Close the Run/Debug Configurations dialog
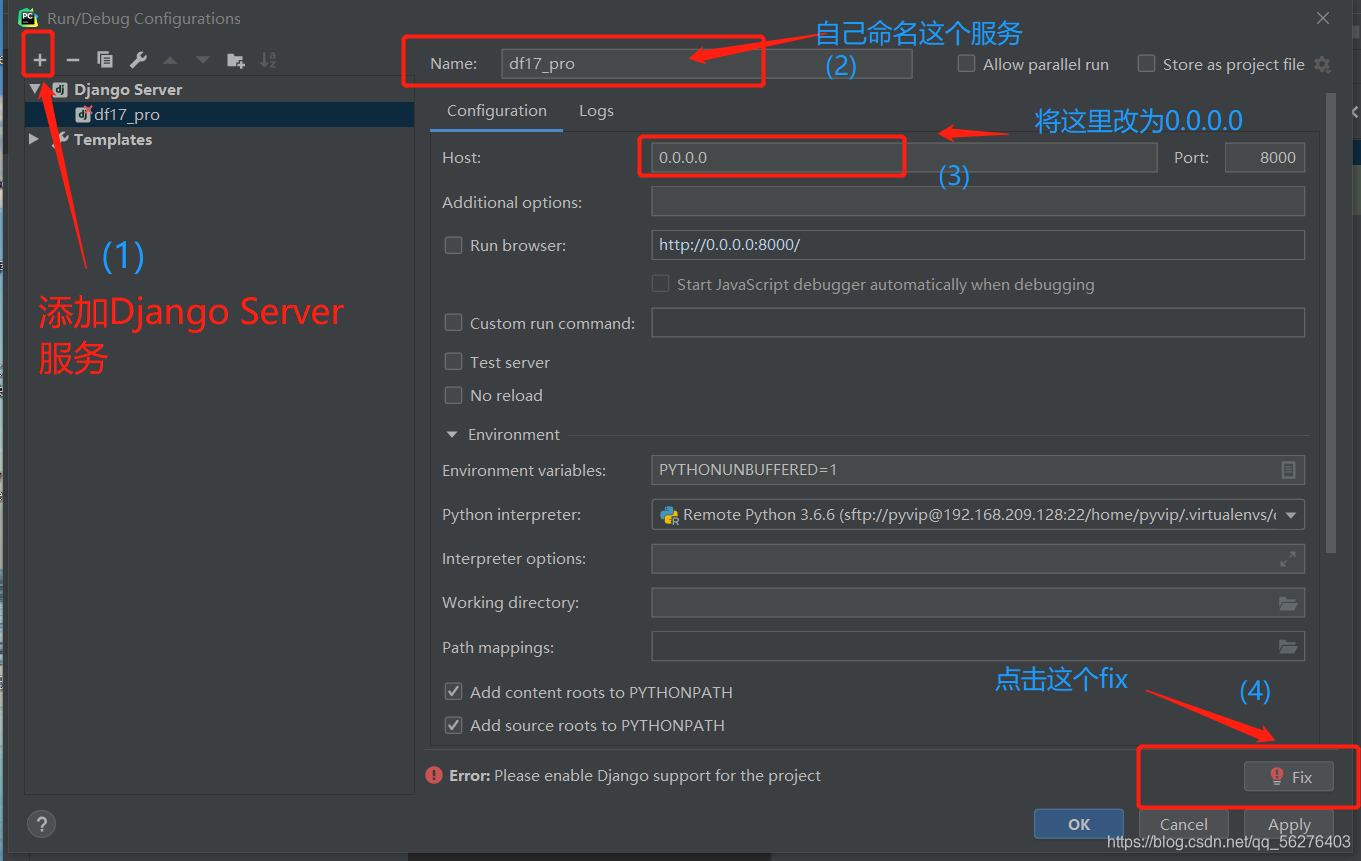This screenshot has width=1361, height=861. [x=1323, y=18]
